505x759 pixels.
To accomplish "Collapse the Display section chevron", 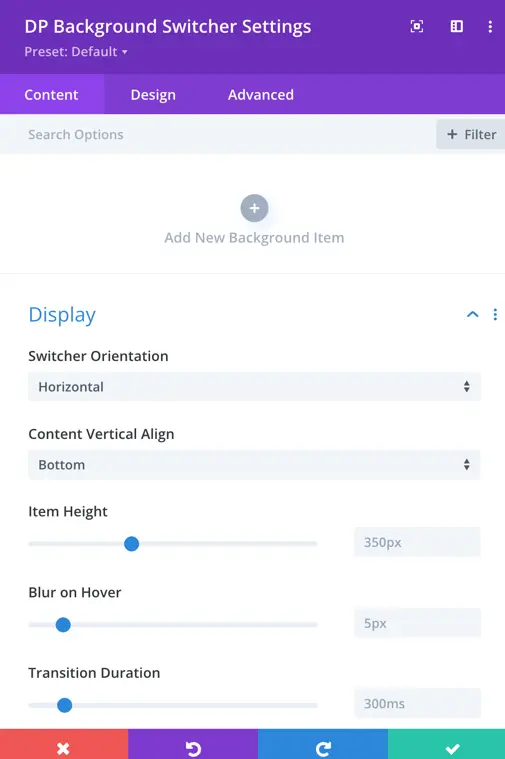I will (473, 315).
